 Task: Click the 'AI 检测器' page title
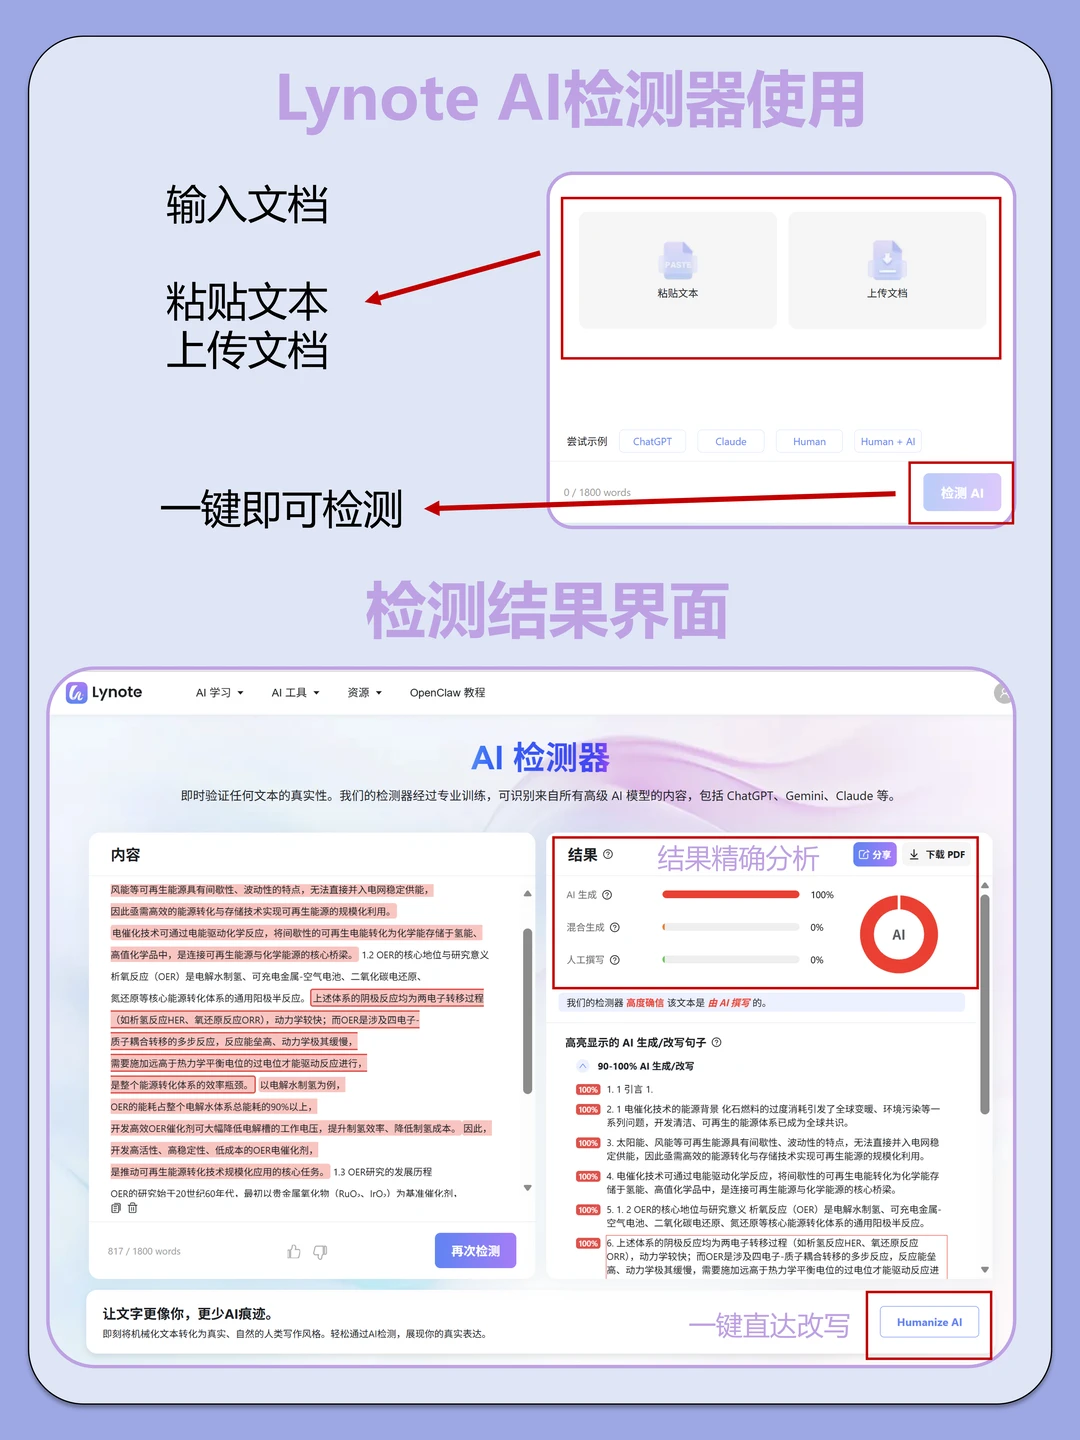[540, 758]
